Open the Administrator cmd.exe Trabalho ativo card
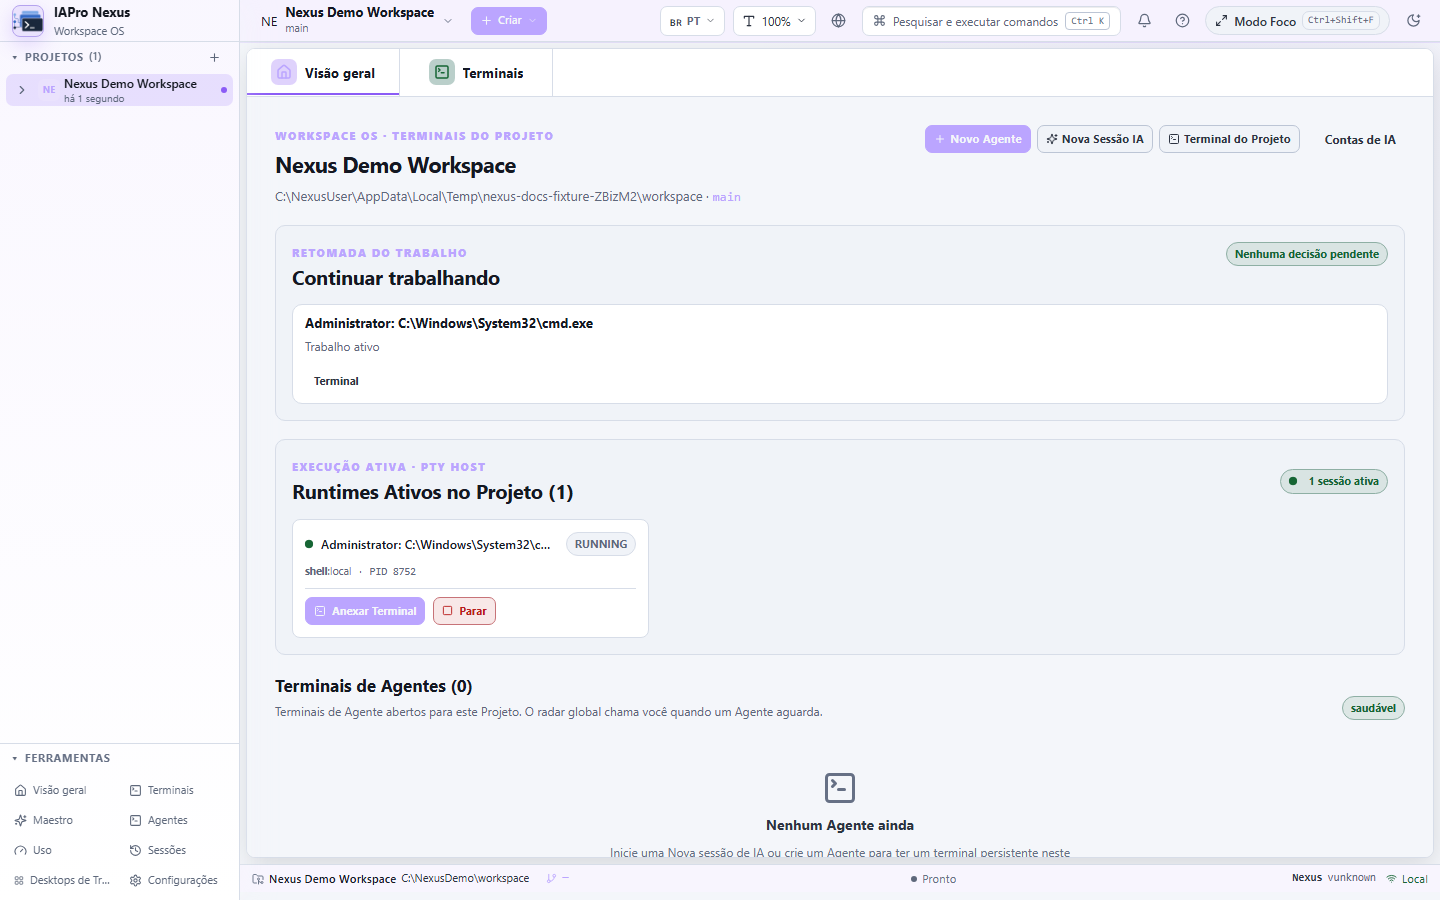The height and width of the screenshot is (900, 1440). [840, 354]
